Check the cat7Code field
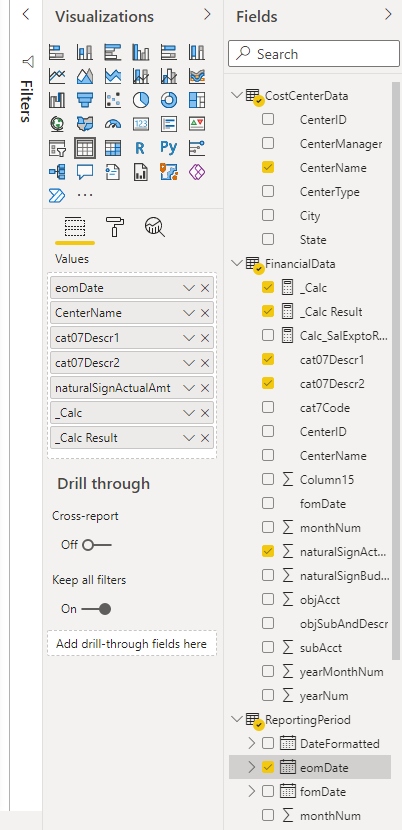Image resolution: width=402 pixels, height=830 pixels. (x=268, y=407)
